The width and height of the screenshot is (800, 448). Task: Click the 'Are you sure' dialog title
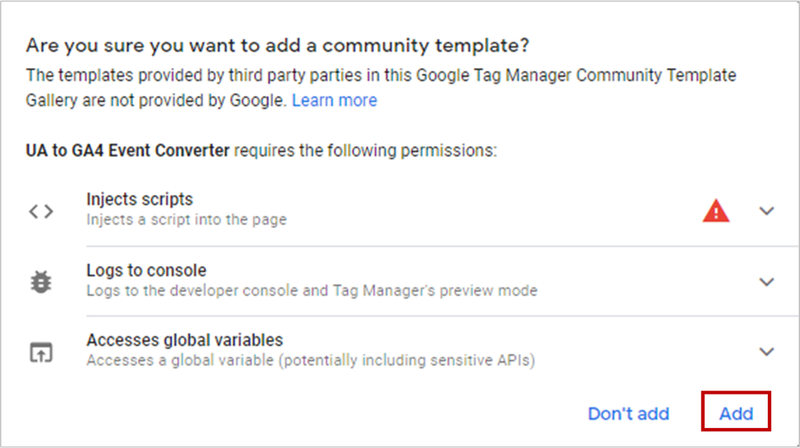(278, 45)
